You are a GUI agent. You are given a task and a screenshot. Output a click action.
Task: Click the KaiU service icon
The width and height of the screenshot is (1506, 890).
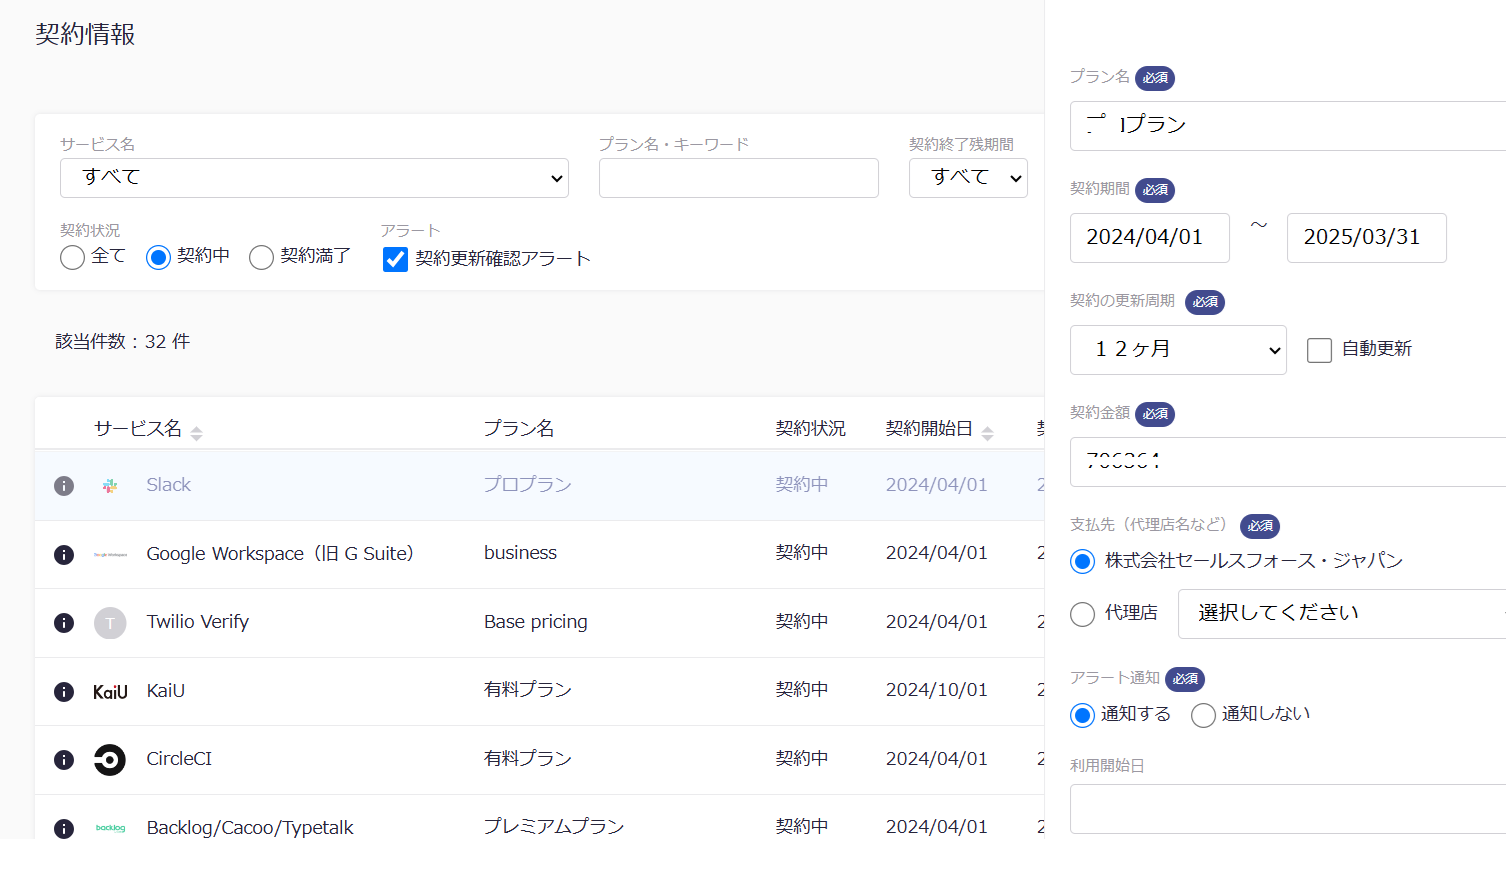pyautogui.click(x=110, y=691)
